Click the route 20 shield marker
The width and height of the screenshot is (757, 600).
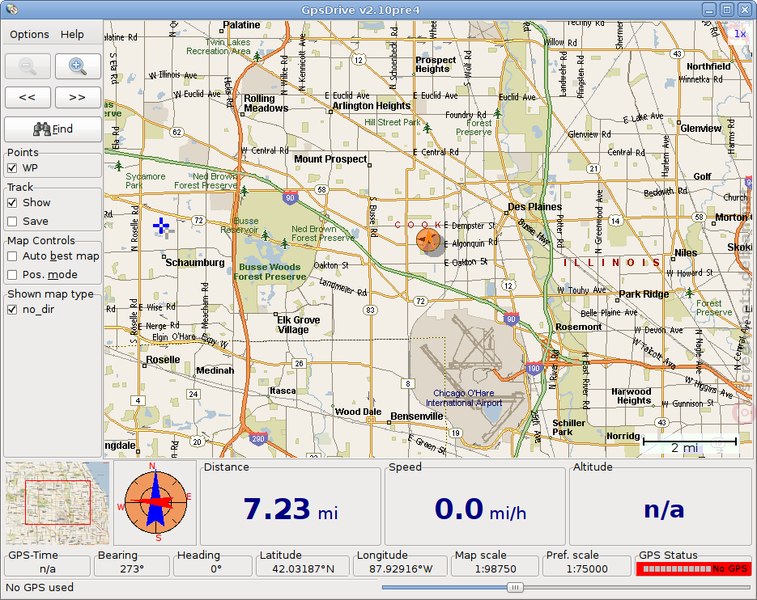coord(197,441)
